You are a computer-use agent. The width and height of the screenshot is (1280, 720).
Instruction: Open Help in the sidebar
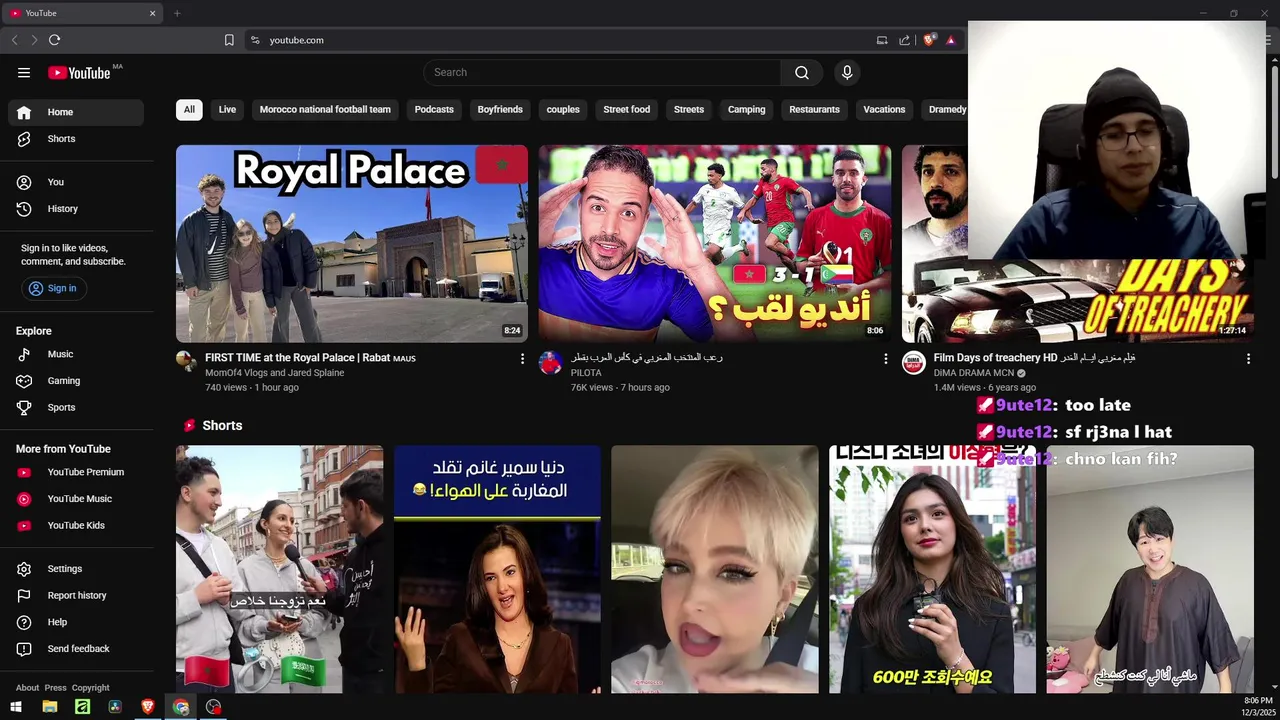(76, 622)
